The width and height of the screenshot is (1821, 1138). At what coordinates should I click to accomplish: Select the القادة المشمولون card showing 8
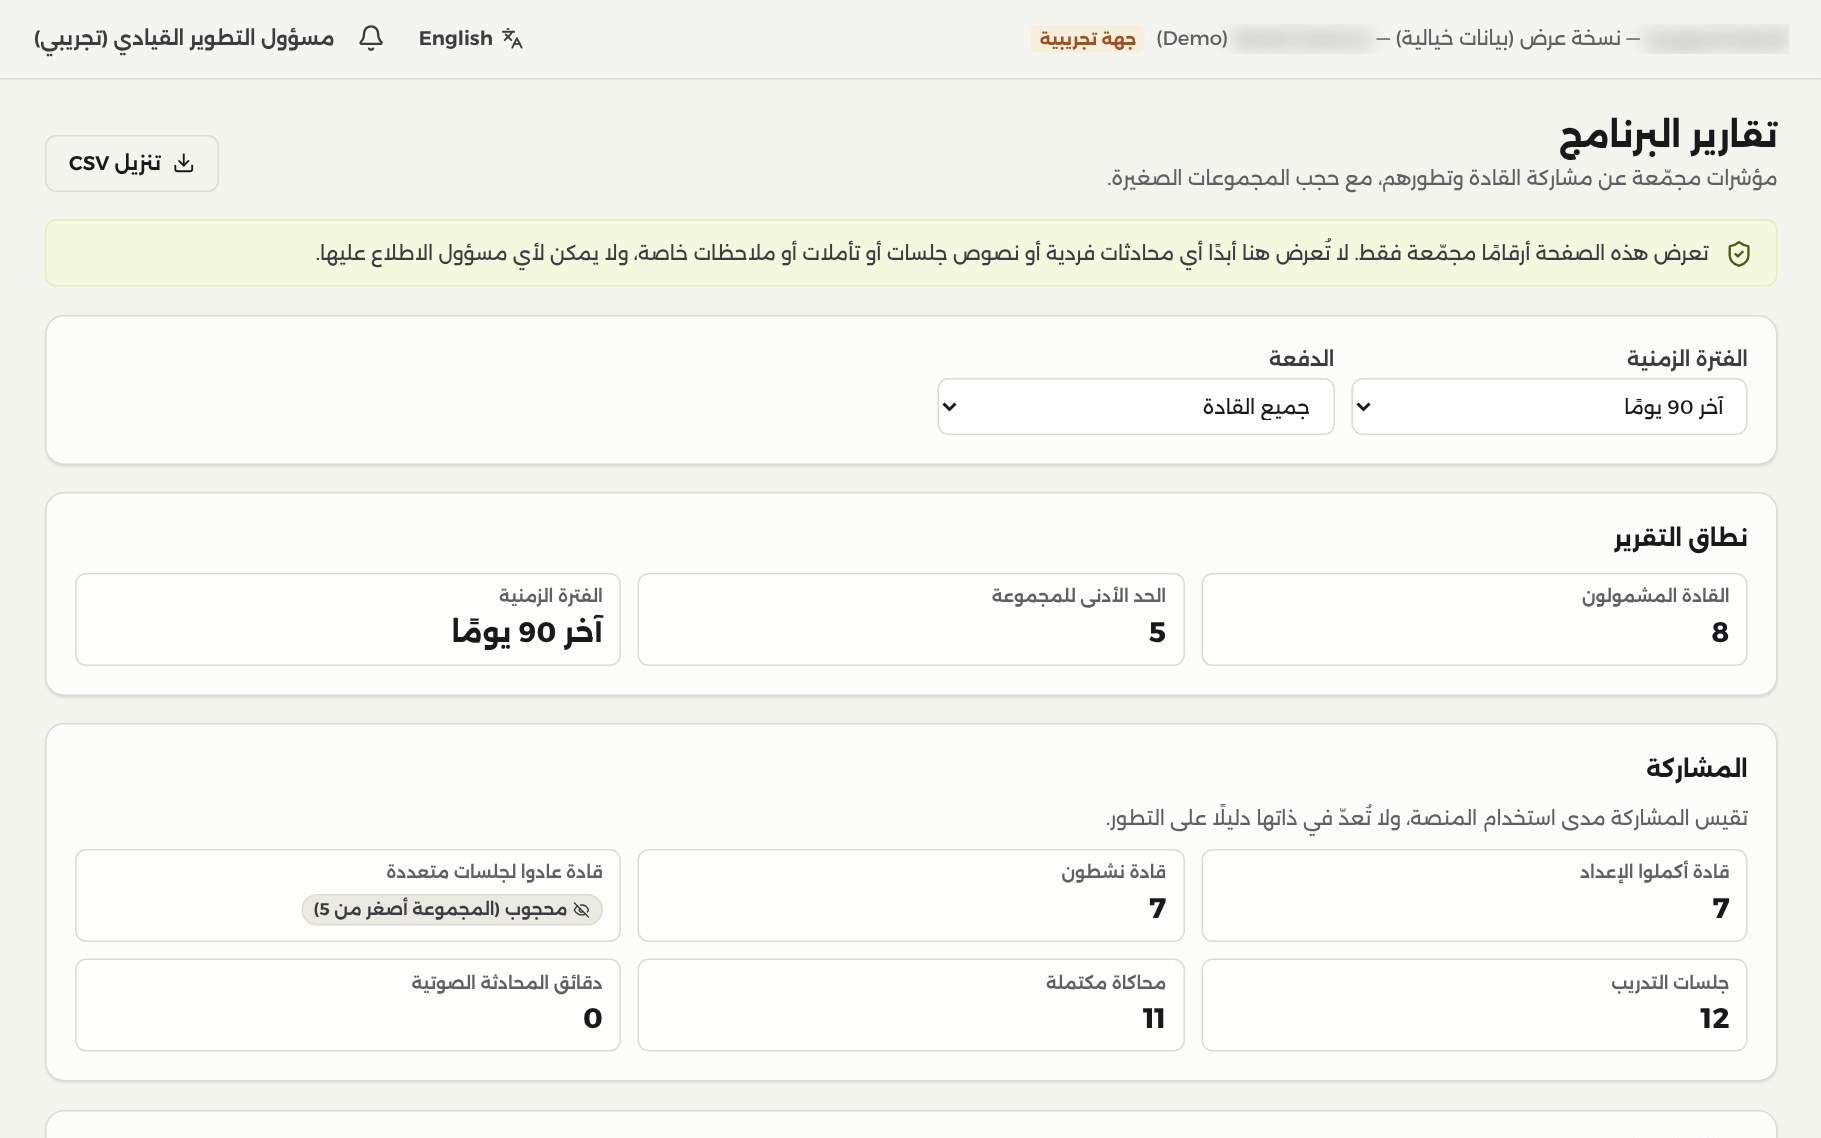click(1474, 619)
